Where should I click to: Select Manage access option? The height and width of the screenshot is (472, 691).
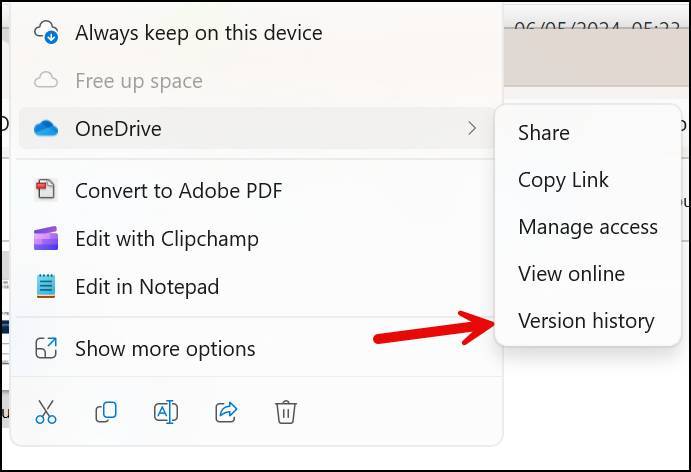588,227
